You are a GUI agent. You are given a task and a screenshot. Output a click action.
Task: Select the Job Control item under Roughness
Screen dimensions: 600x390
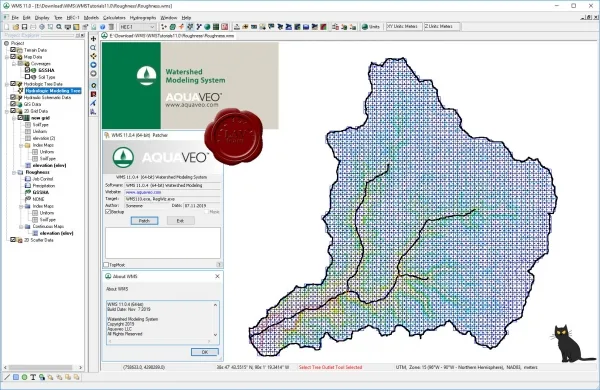click(42, 179)
